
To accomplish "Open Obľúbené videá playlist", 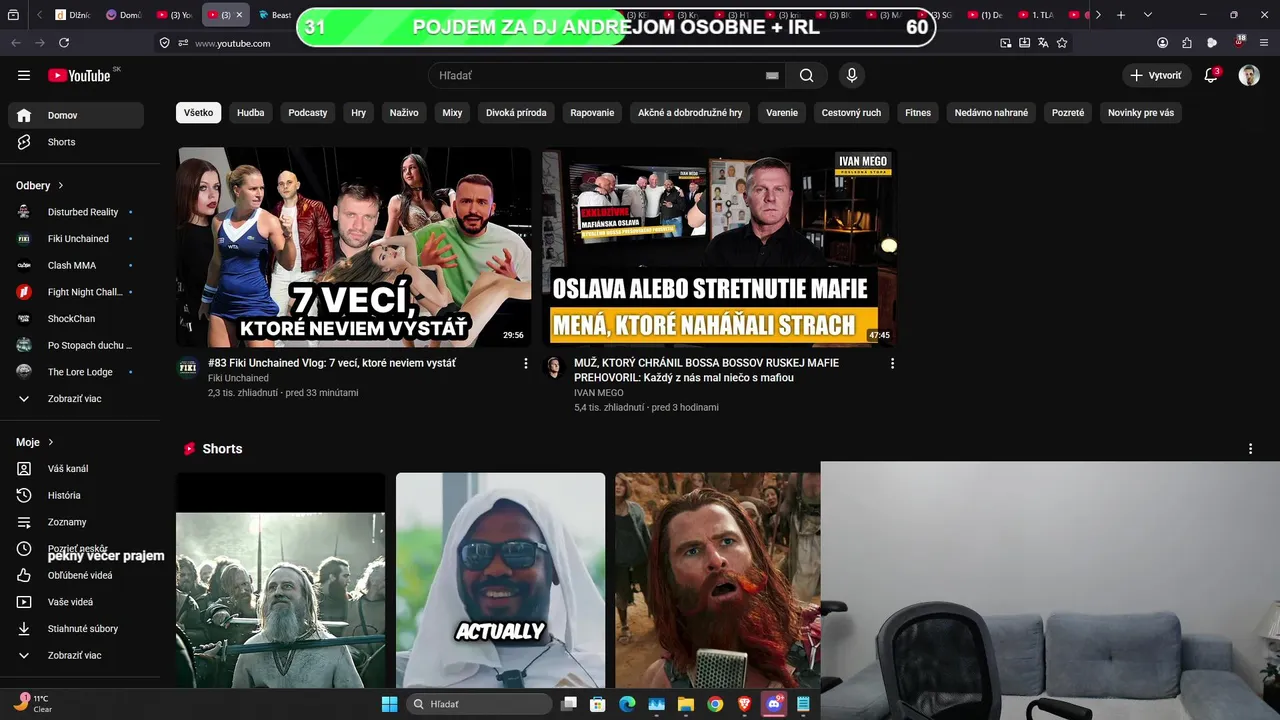I will tap(76, 576).
